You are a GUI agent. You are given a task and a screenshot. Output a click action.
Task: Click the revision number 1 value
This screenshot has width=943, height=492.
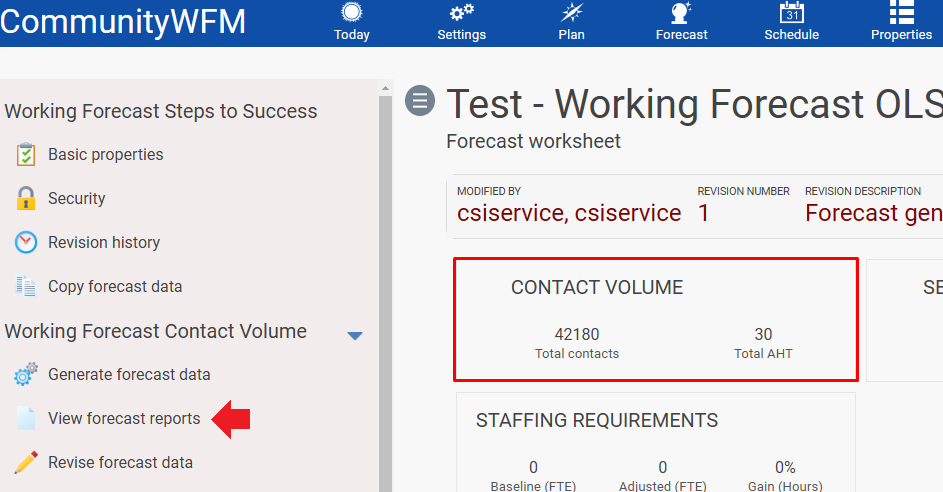704,213
